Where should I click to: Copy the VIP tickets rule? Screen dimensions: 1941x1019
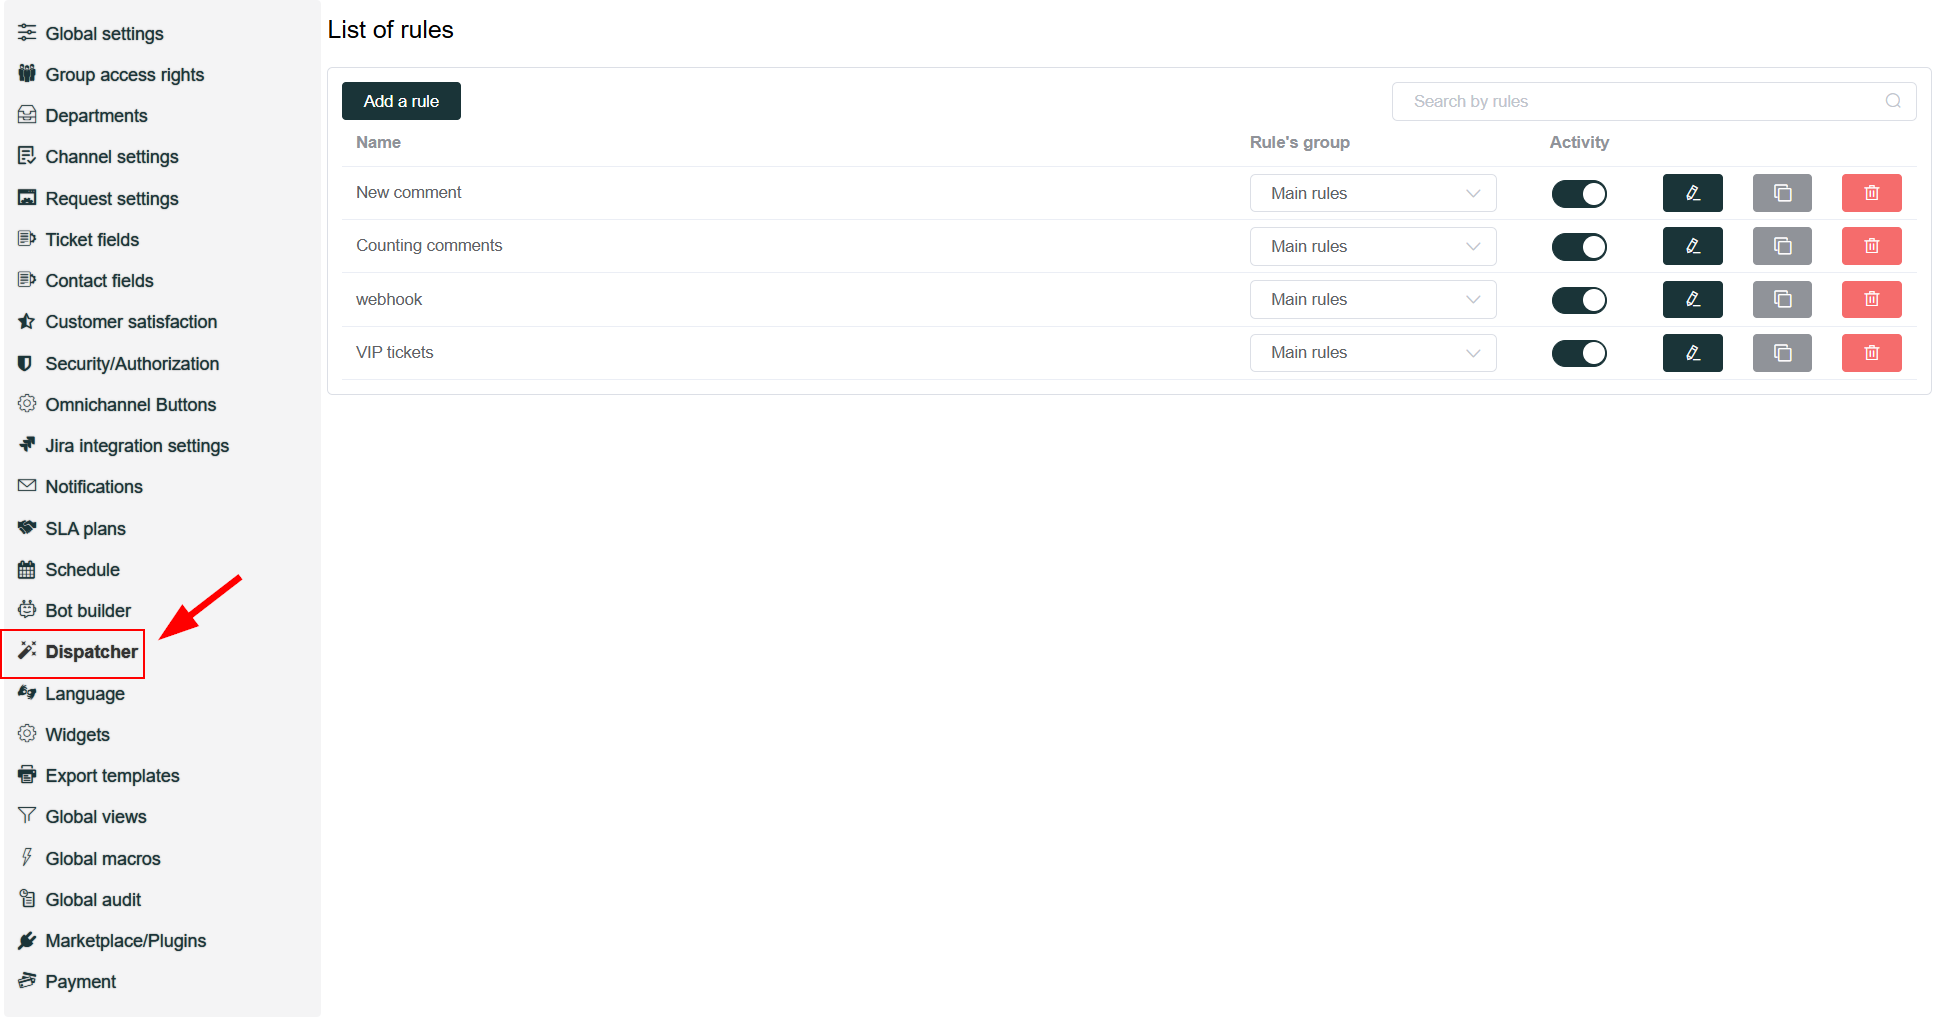coord(1782,353)
